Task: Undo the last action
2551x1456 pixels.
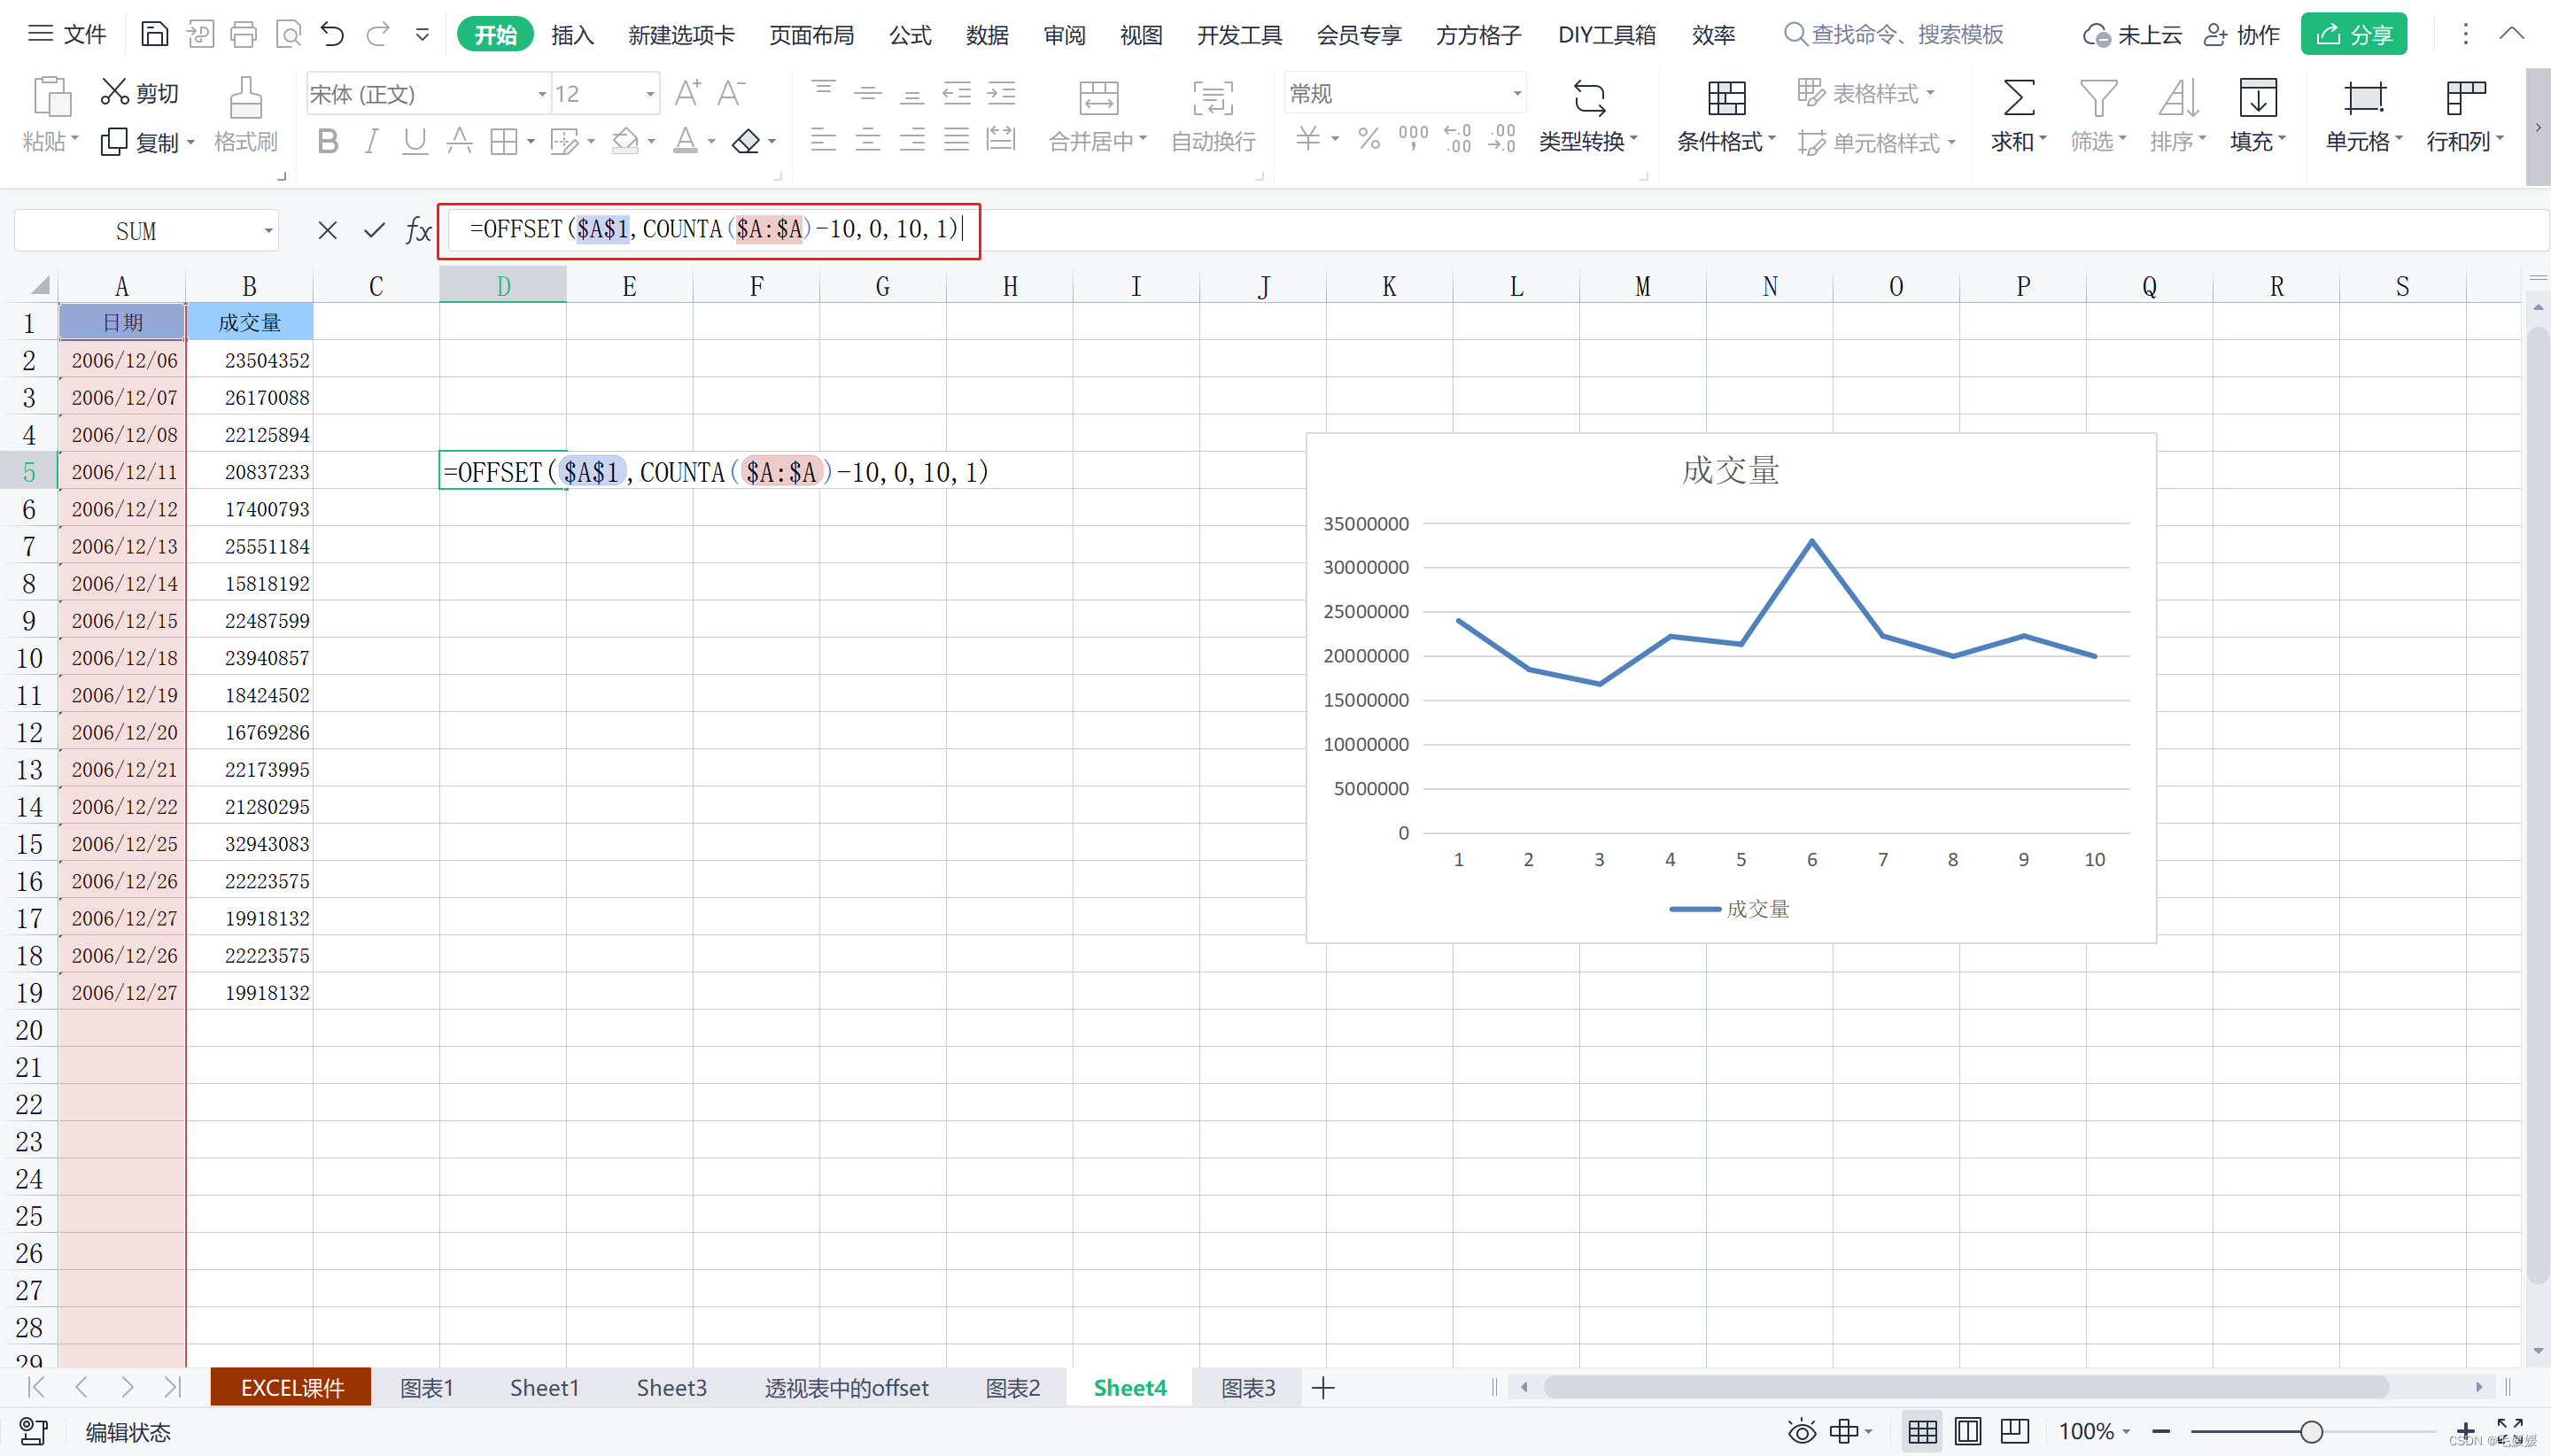Action: tap(332, 35)
